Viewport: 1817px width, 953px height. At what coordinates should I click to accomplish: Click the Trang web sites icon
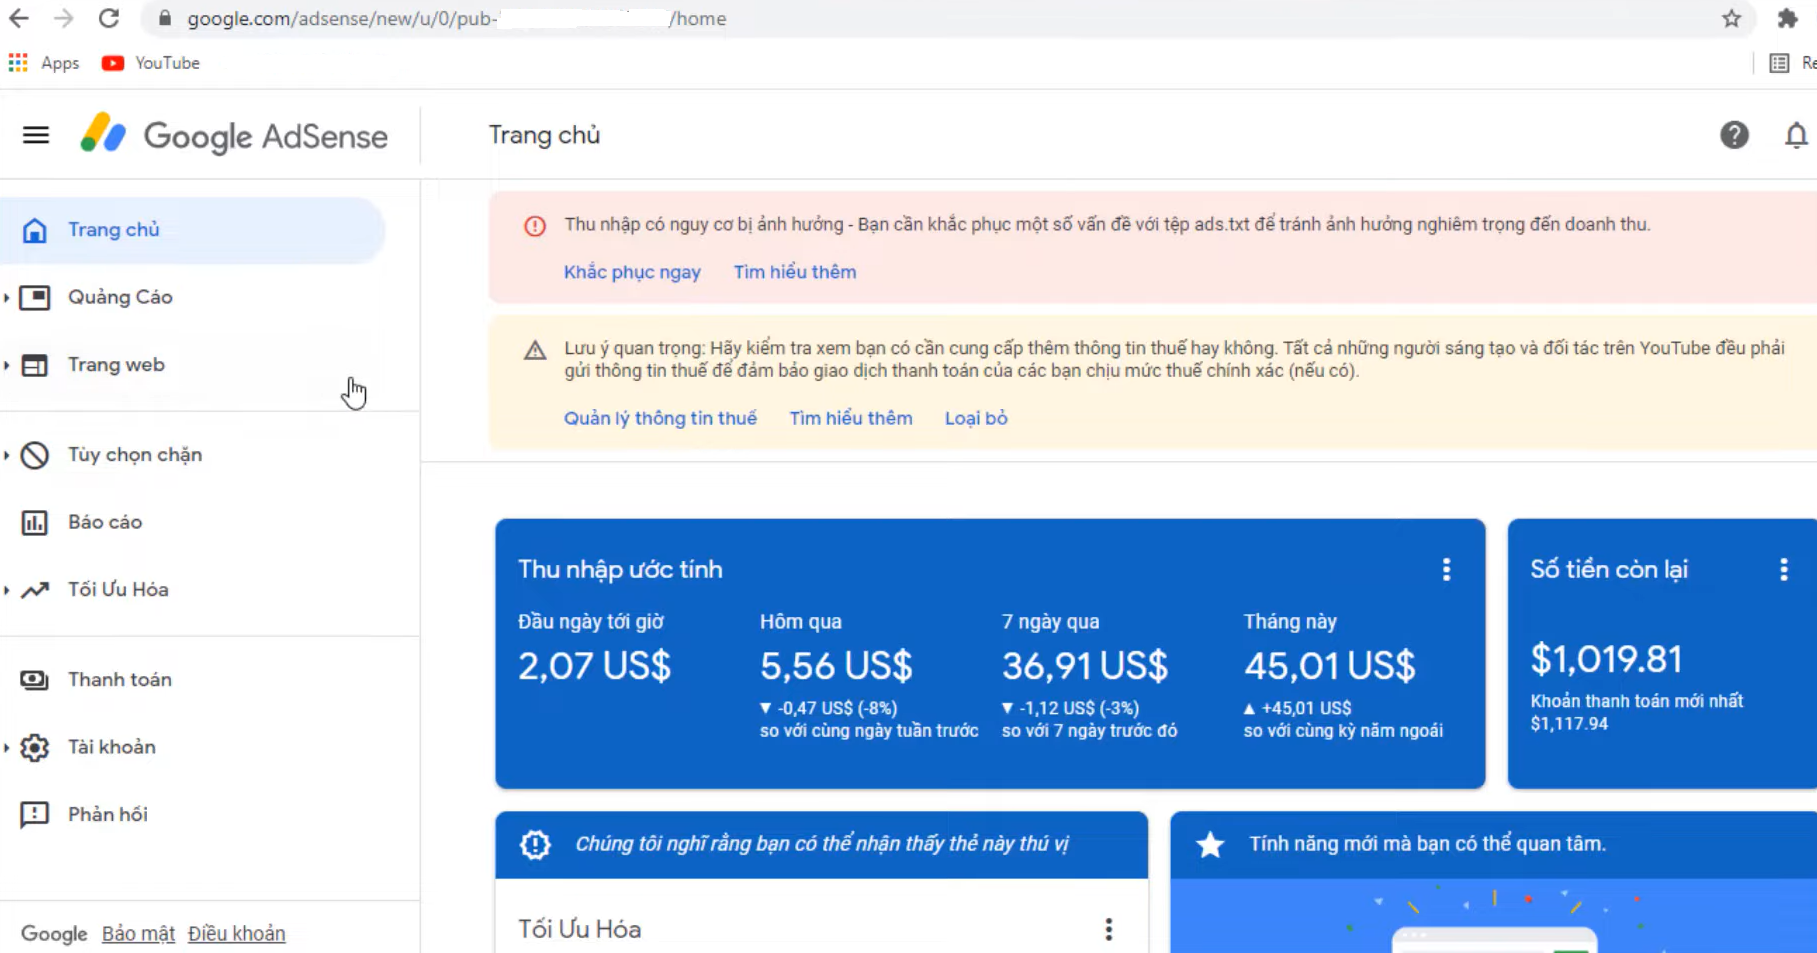point(35,365)
